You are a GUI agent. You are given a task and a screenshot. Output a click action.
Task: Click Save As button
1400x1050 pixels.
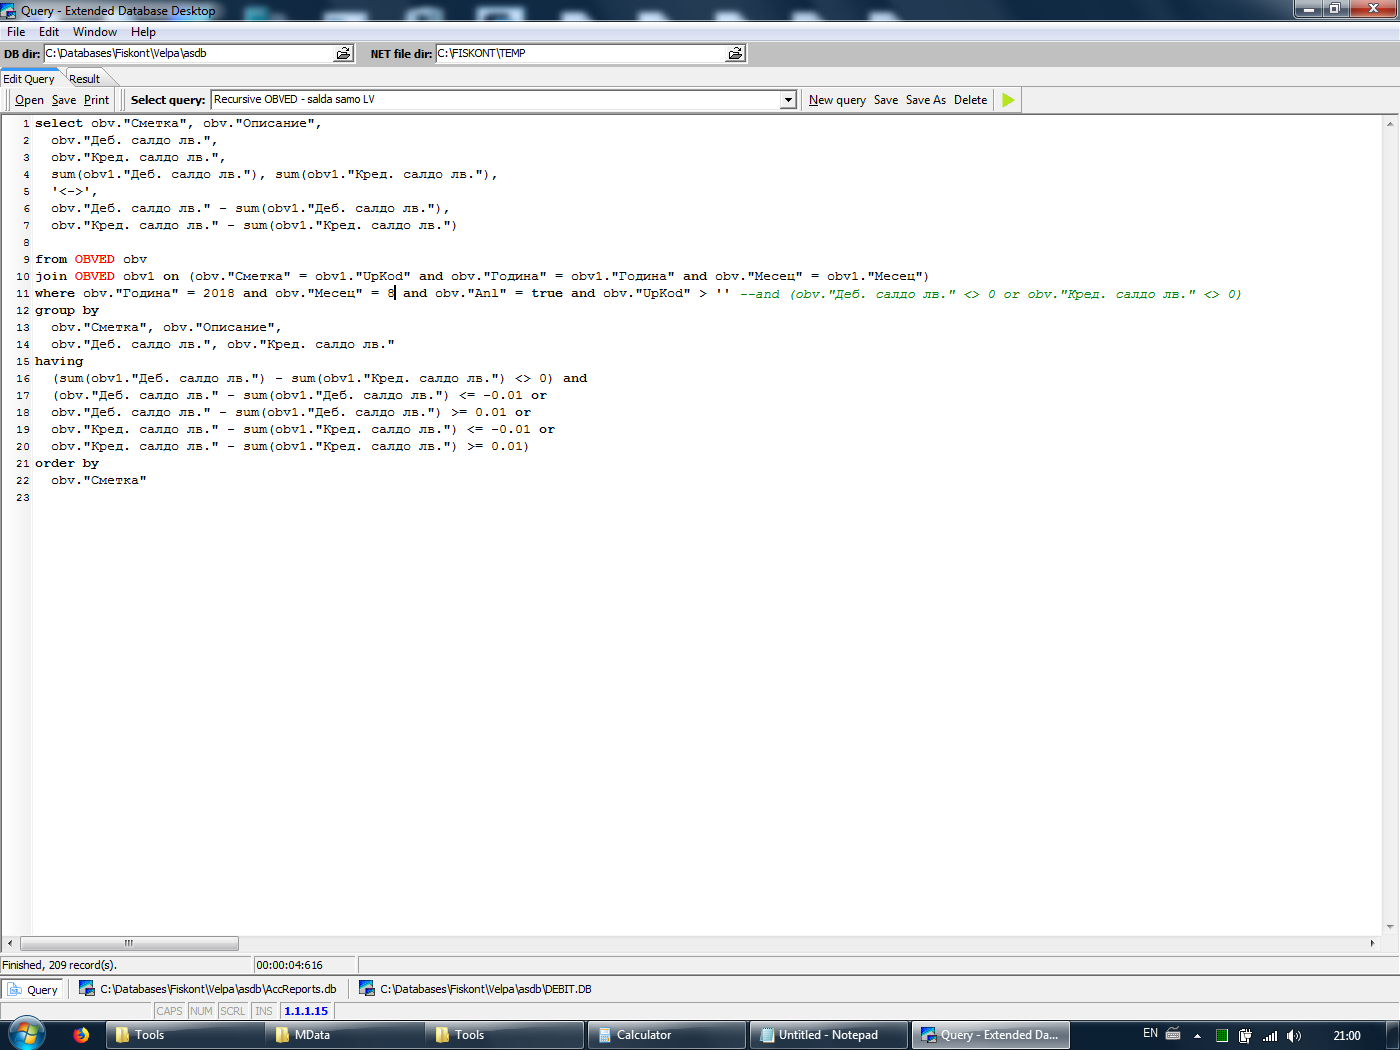(926, 100)
